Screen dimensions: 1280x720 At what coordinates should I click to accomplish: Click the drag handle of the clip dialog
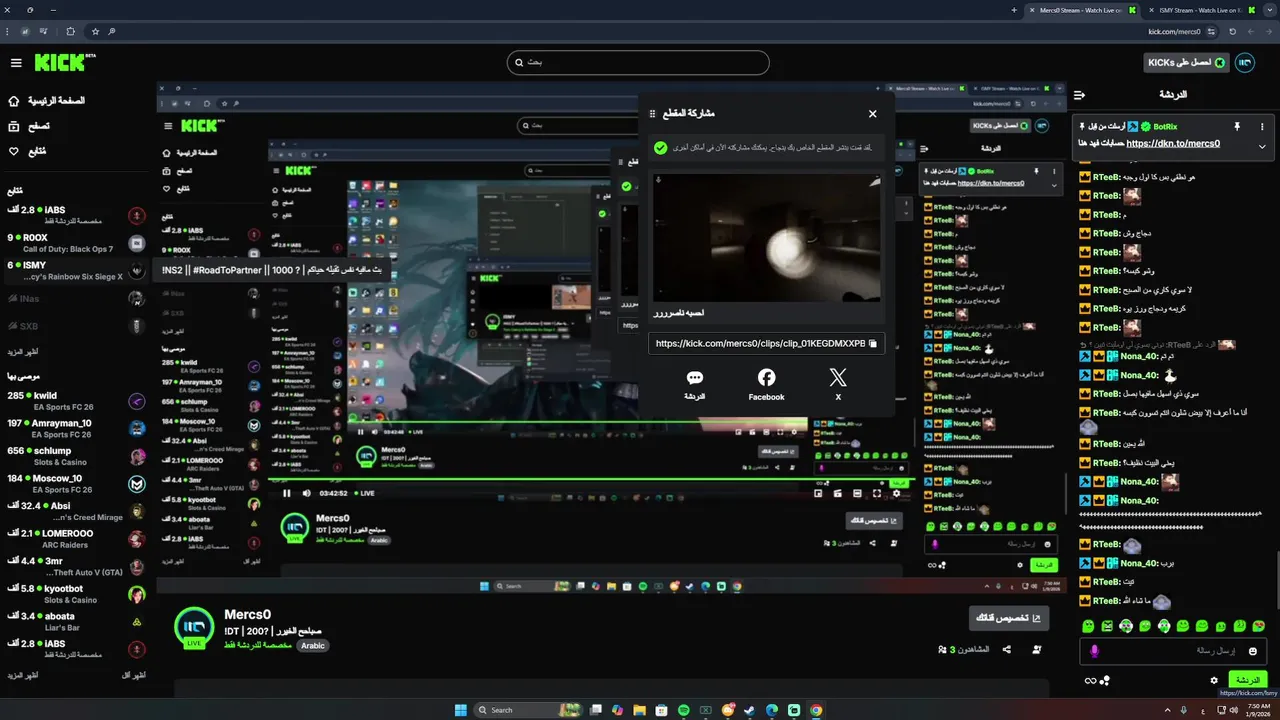point(652,114)
